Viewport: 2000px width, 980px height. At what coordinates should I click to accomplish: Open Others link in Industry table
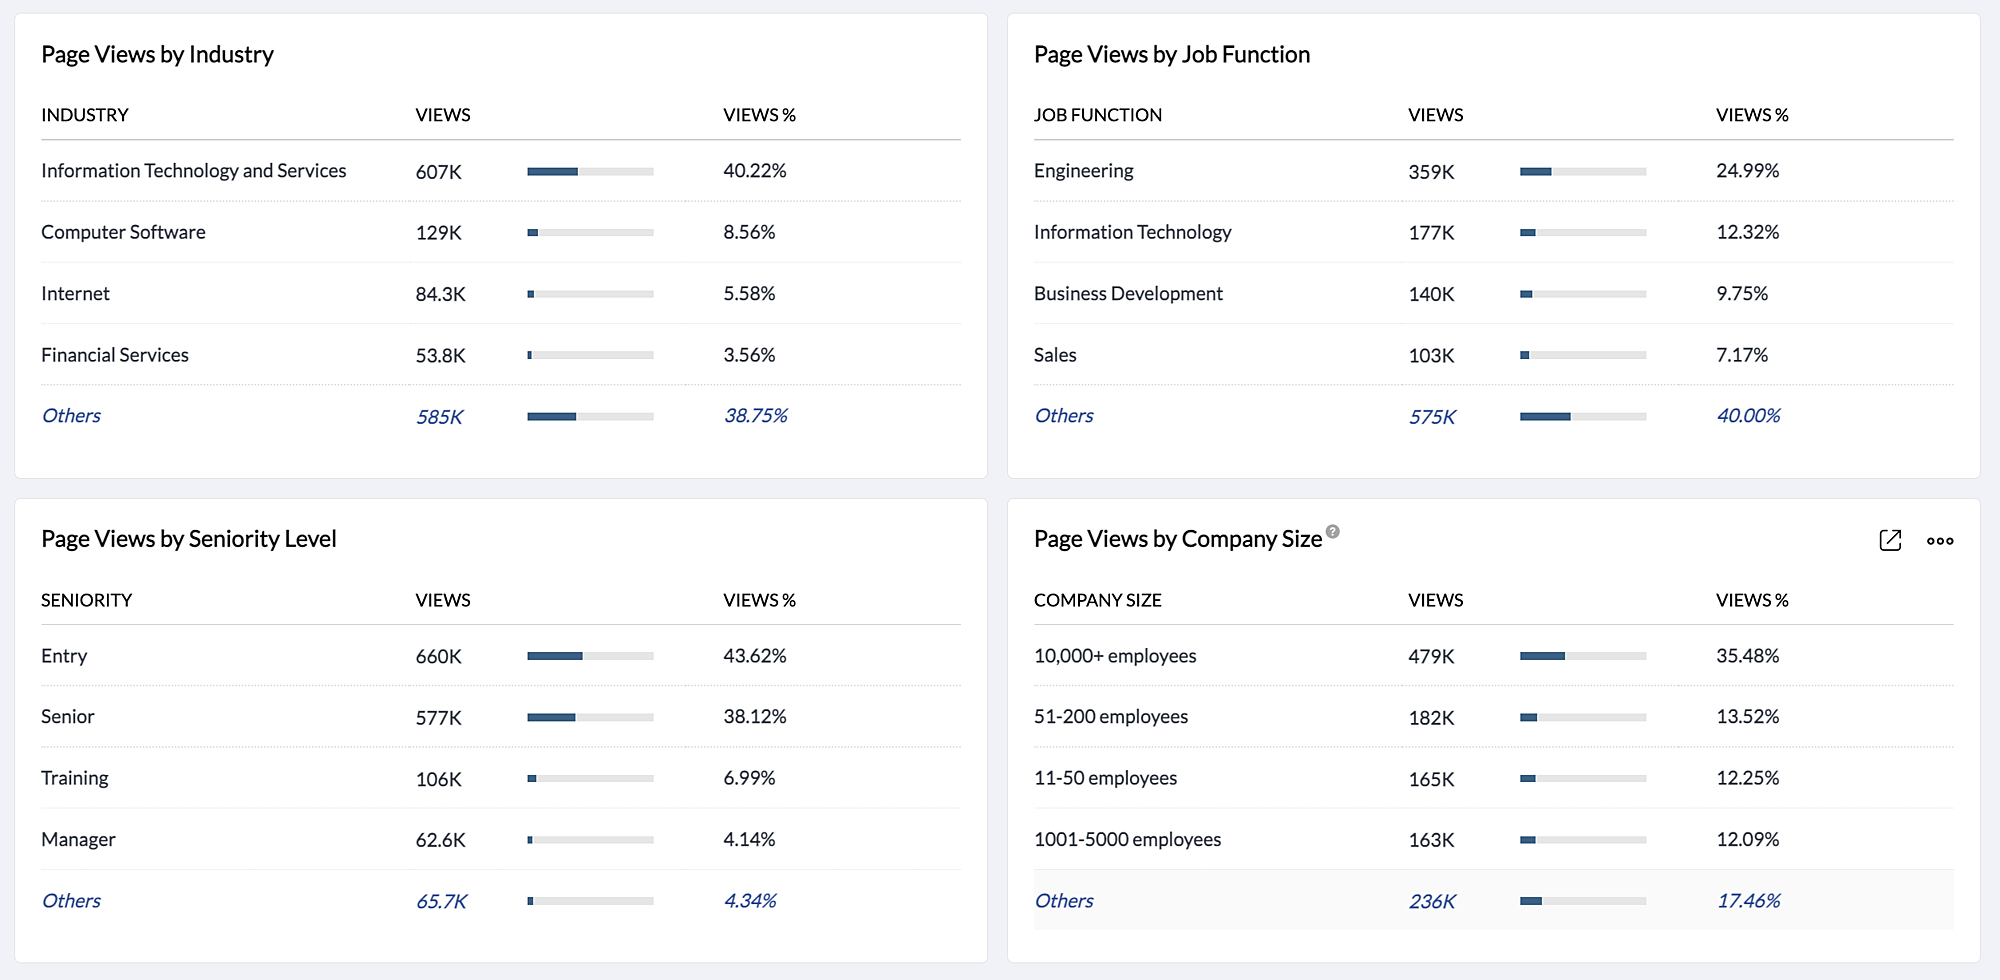pyautogui.click(x=71, y=416)
